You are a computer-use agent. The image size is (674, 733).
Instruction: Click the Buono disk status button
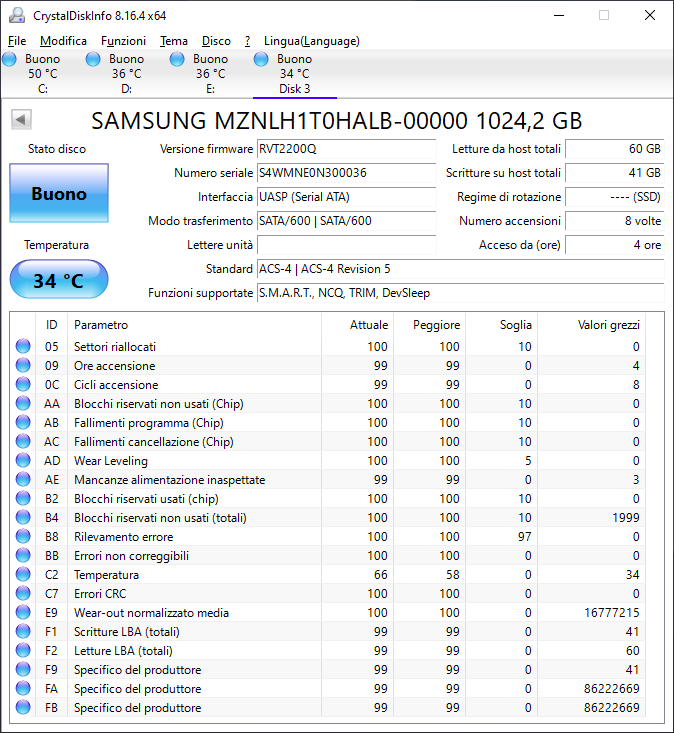[x=59, y=193]
